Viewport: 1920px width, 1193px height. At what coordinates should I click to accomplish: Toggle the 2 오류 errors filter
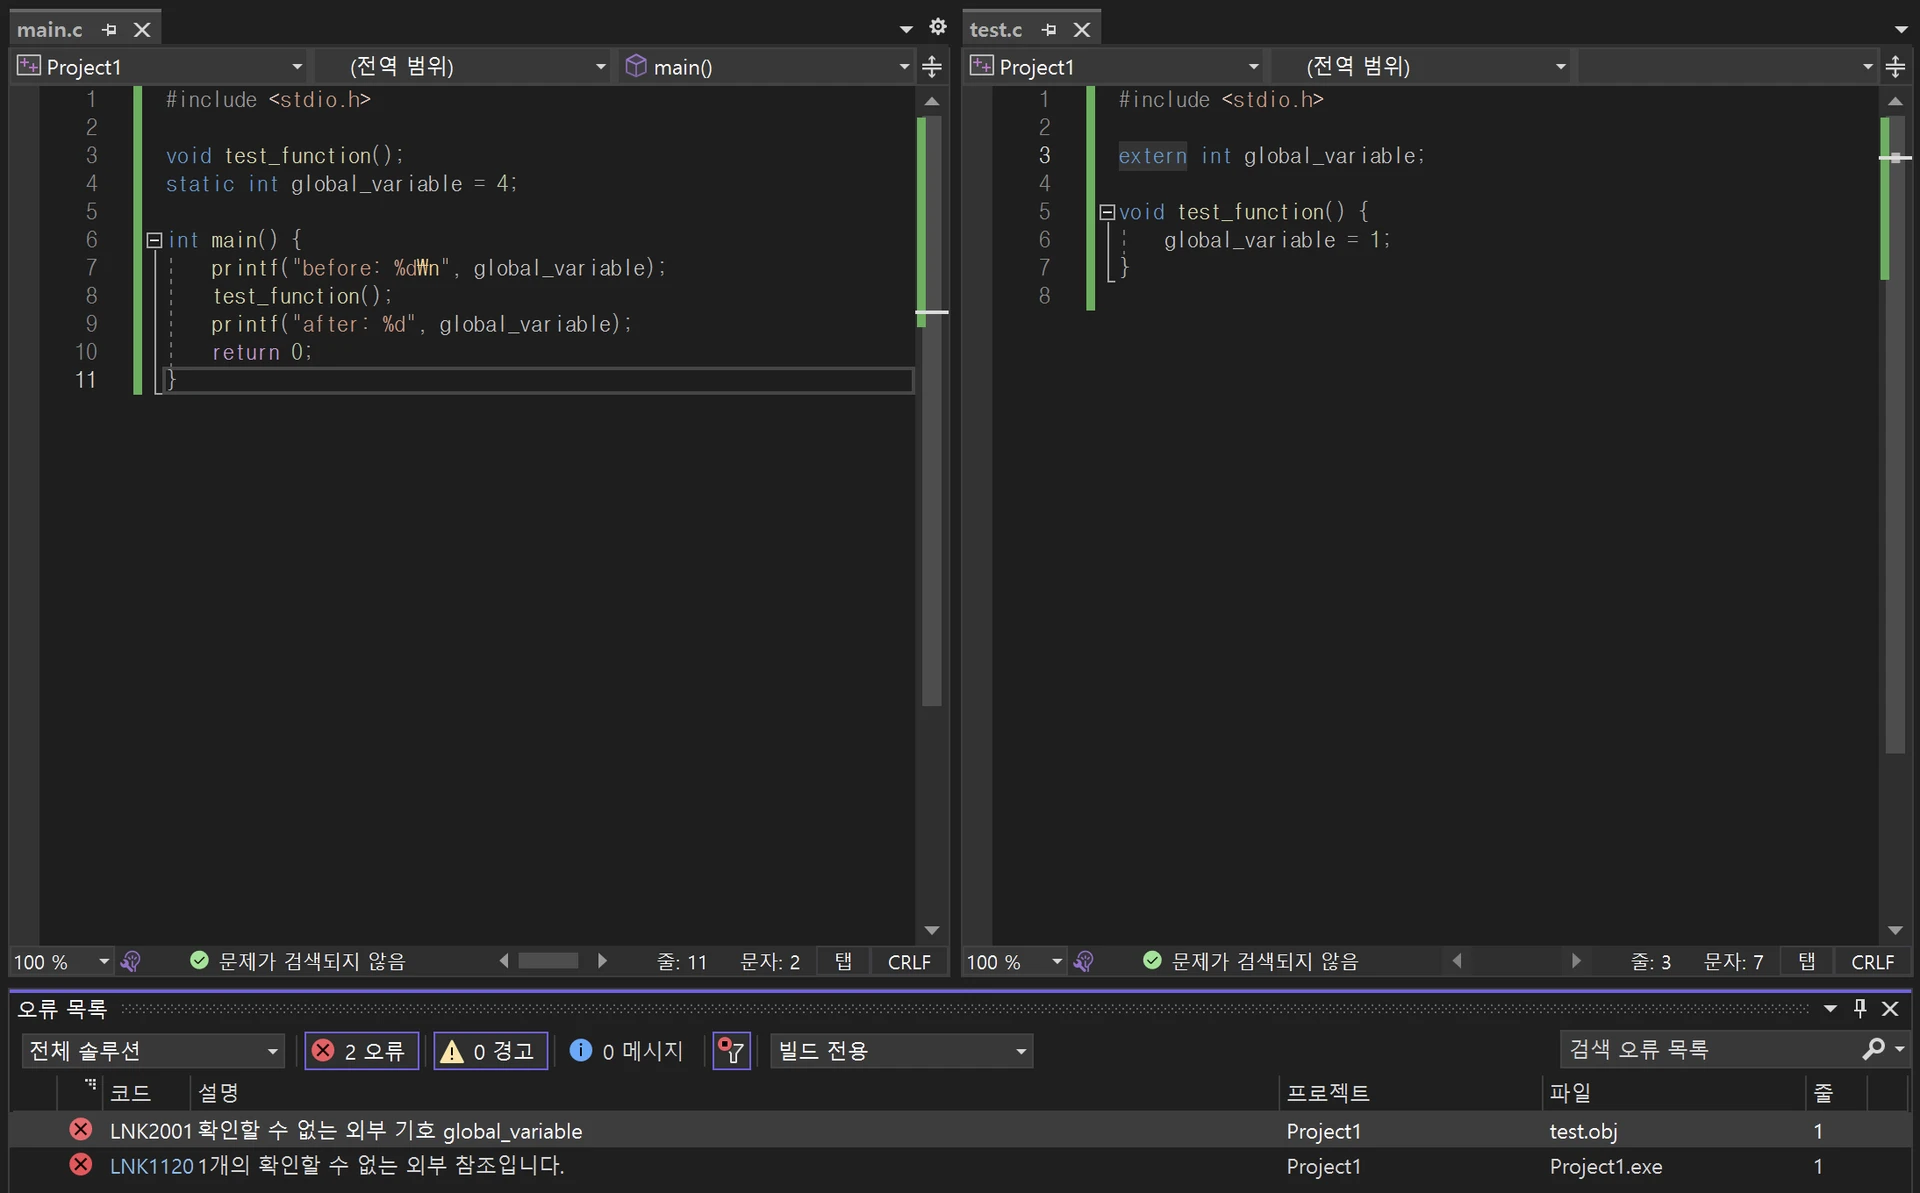pyautogui.click(x=361, y=1051)
